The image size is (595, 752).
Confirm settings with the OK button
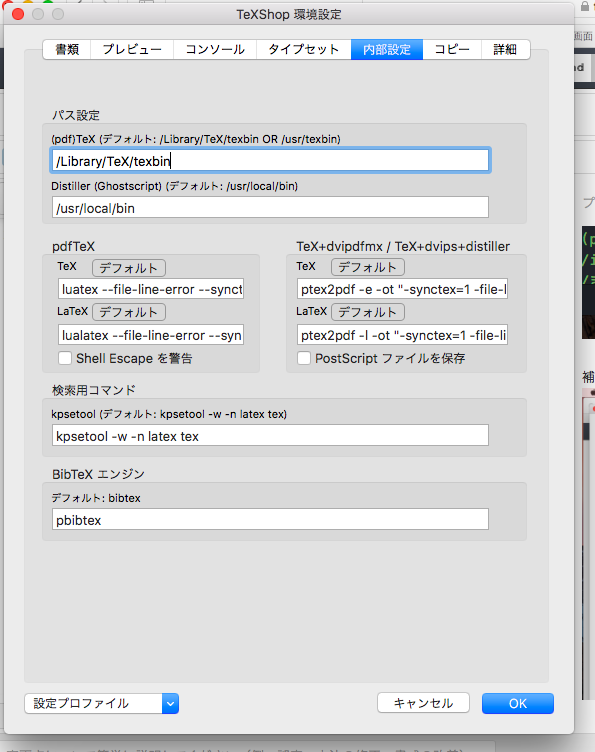click(518, 704)
